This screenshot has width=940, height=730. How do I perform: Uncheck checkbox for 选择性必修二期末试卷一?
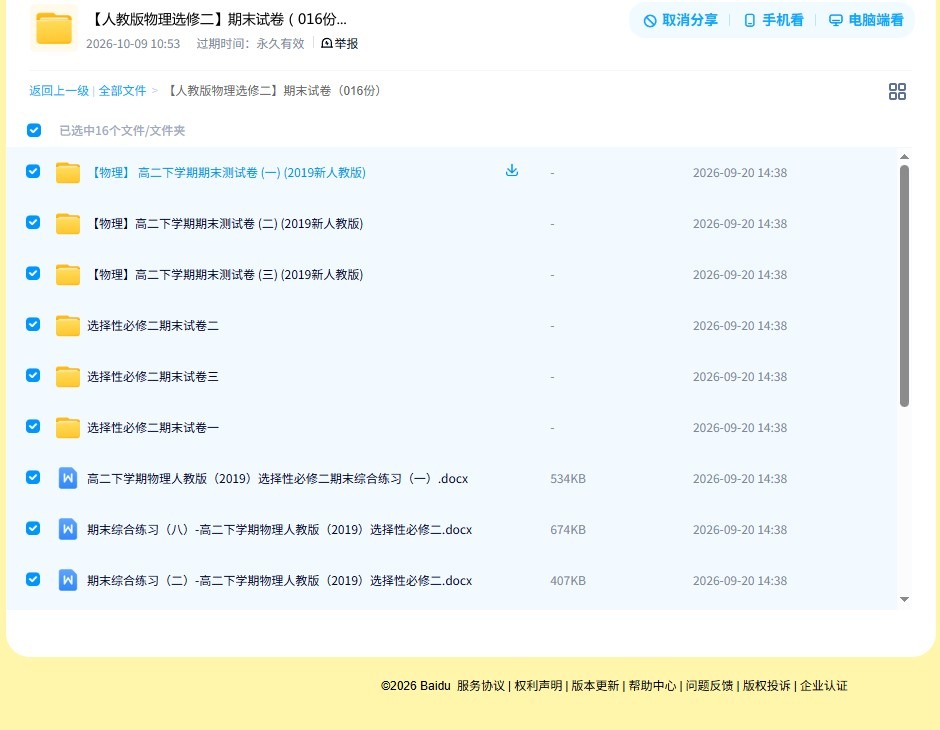(33, 426)
